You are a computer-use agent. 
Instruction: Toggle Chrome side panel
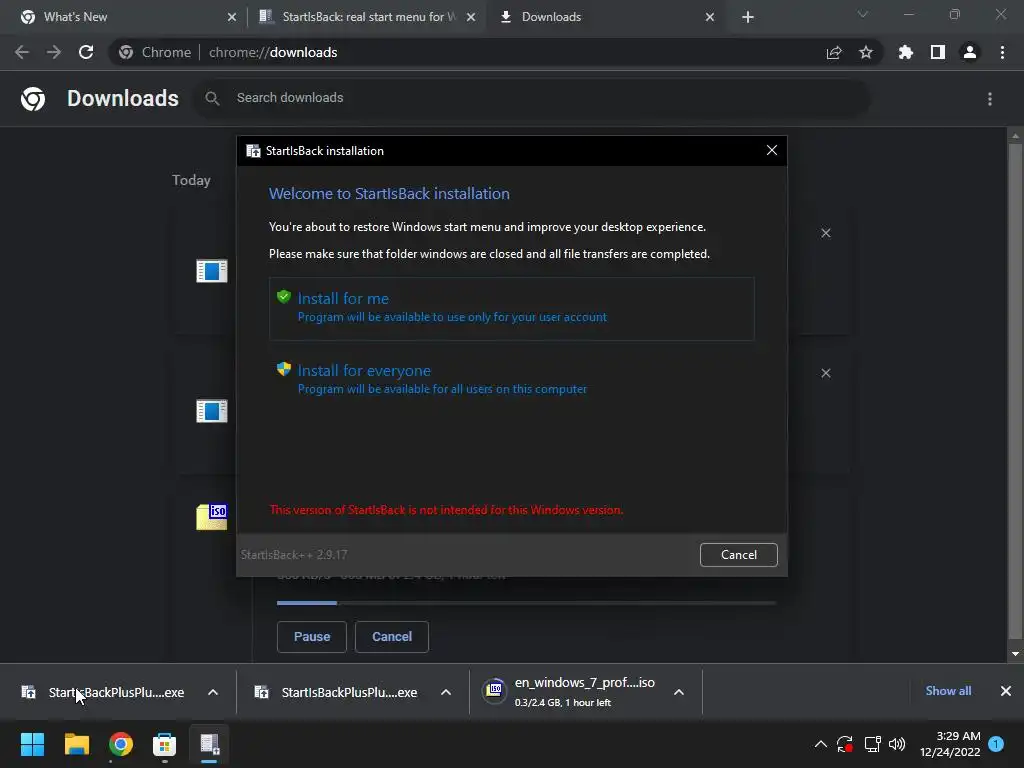[x=938, y=52]
